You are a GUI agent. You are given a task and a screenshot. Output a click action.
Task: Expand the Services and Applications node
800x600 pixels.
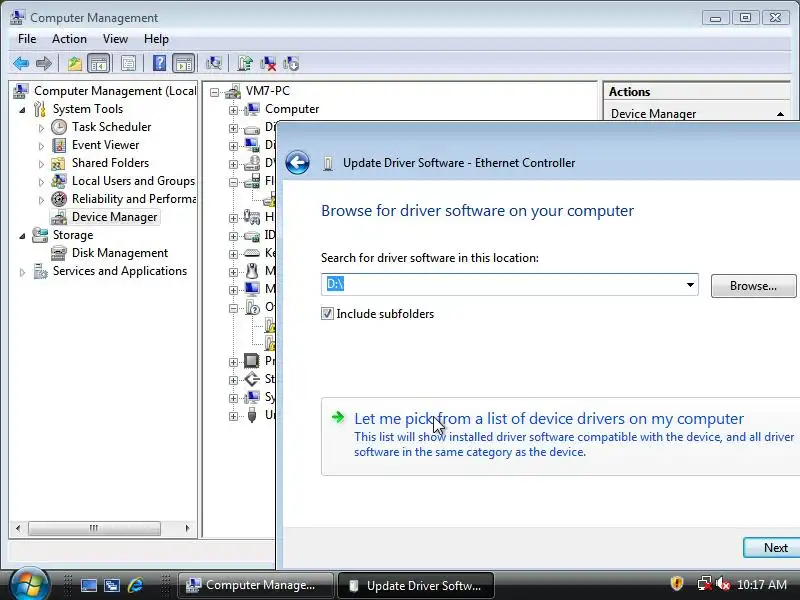click(22, 272)
